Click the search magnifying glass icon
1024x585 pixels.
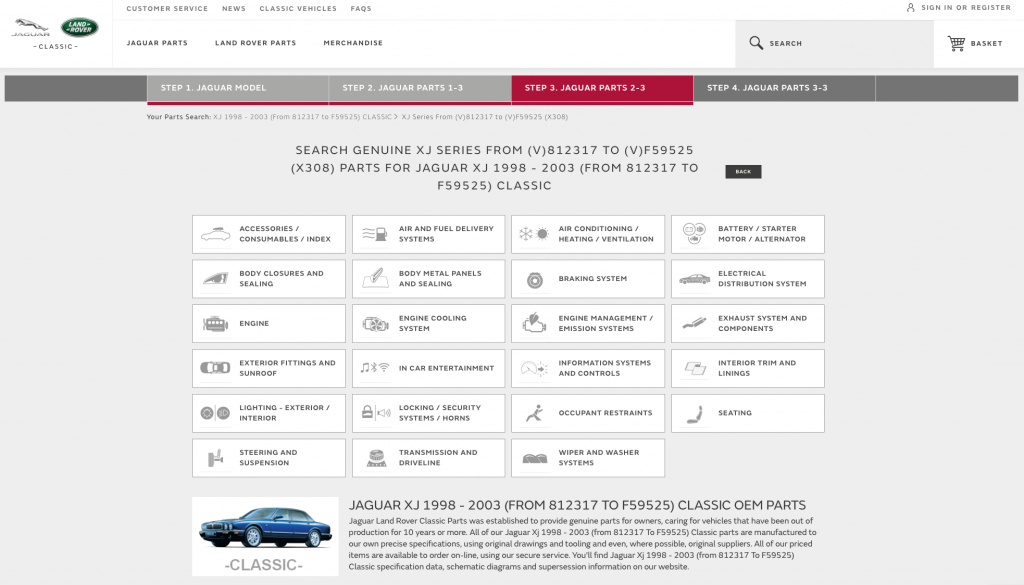point(756,43)
